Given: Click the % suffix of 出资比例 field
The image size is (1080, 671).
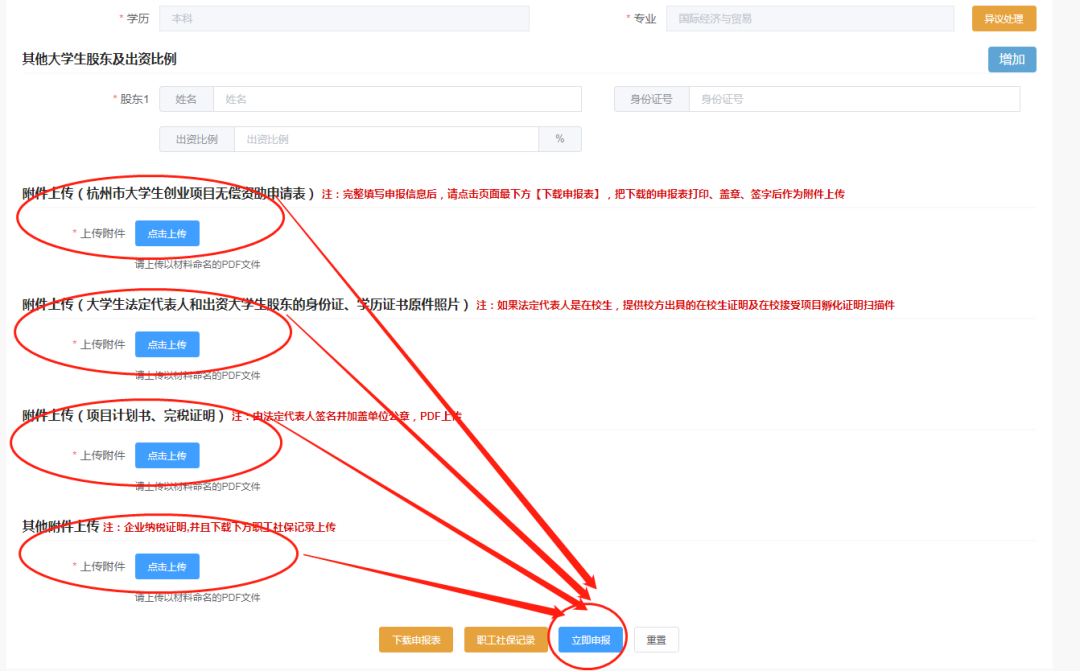Looking at the screenshot, I should pyautogui.click(x=560, y=139).
